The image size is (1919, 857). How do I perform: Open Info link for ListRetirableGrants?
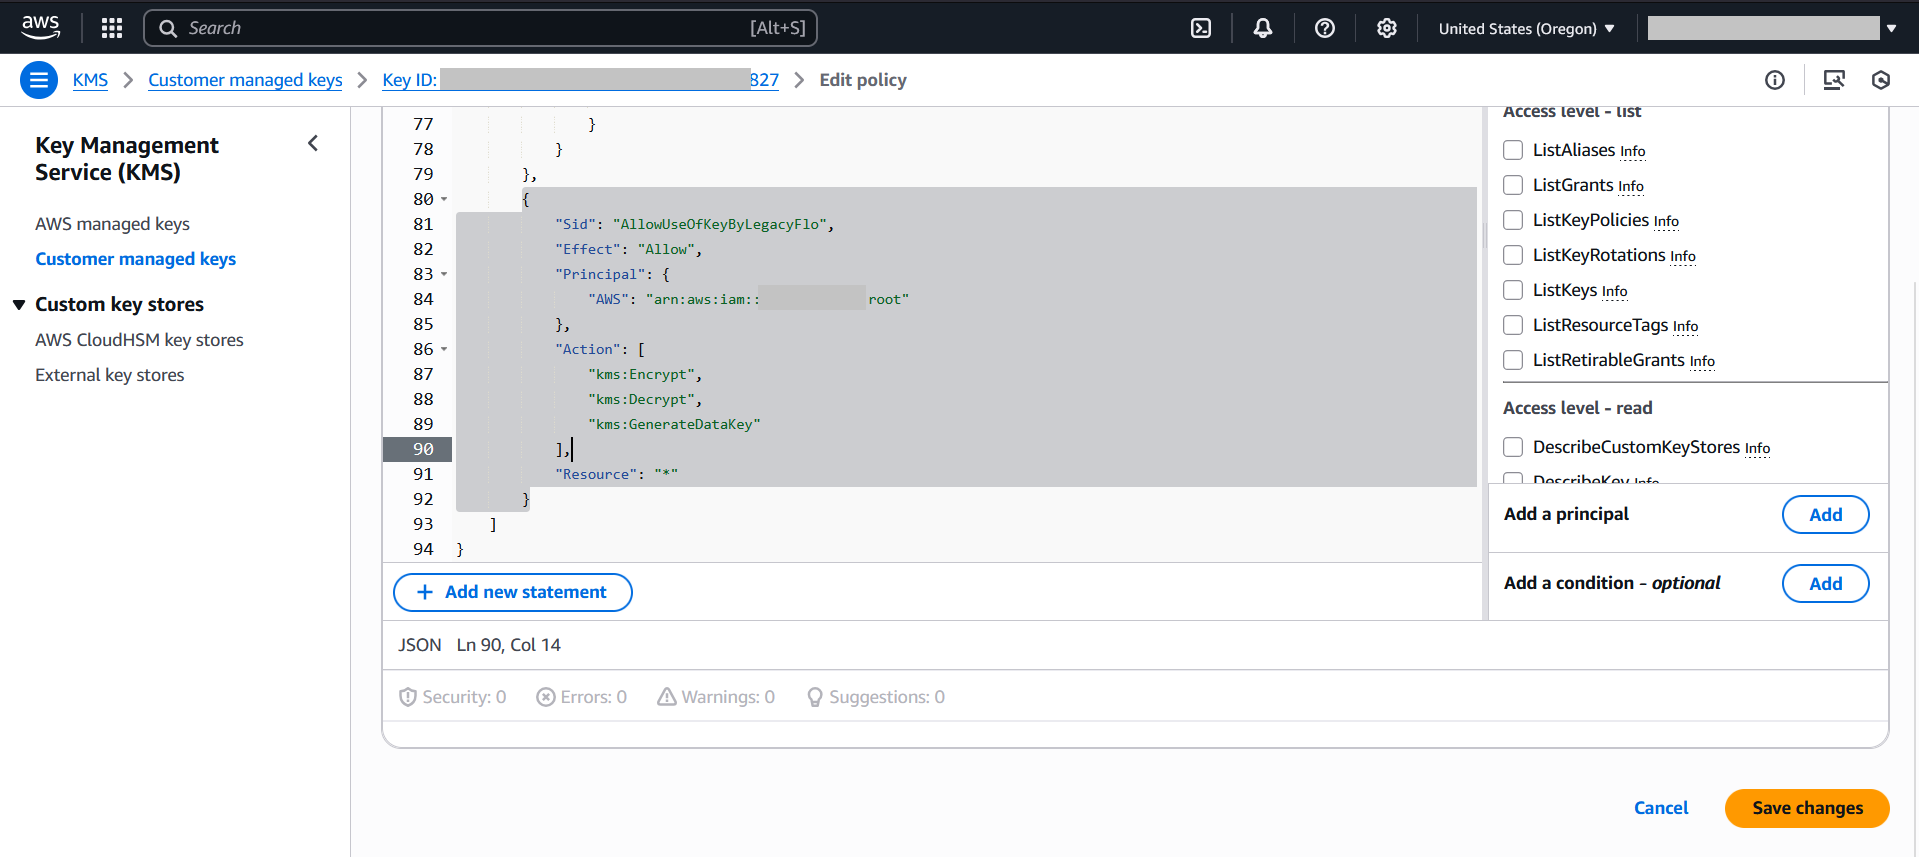coord(1702,362)
